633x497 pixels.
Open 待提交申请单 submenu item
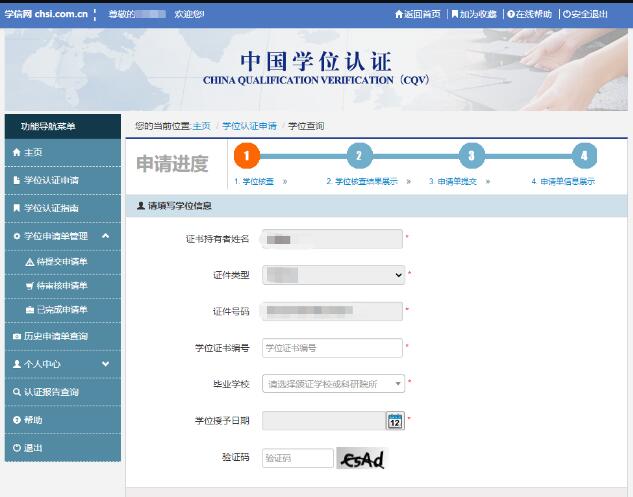click(x=62, y=262)
